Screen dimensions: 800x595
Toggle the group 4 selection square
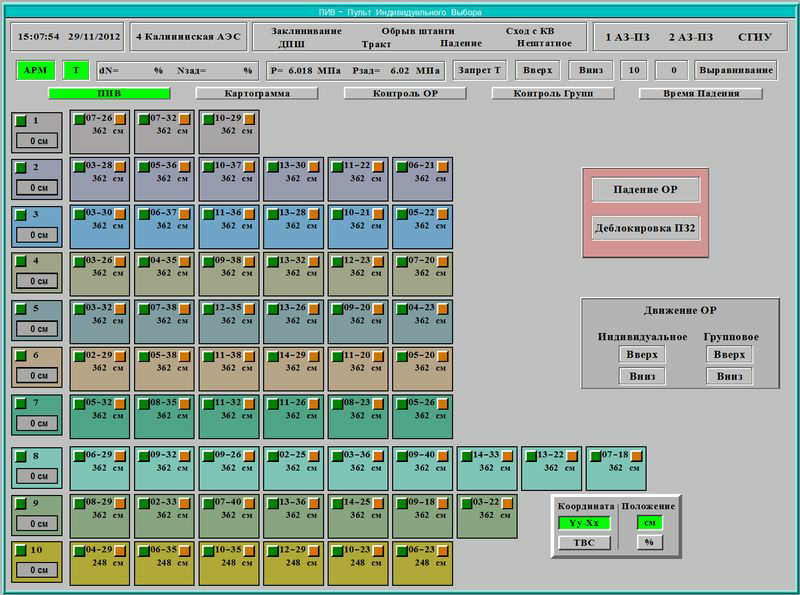(20, 261)
